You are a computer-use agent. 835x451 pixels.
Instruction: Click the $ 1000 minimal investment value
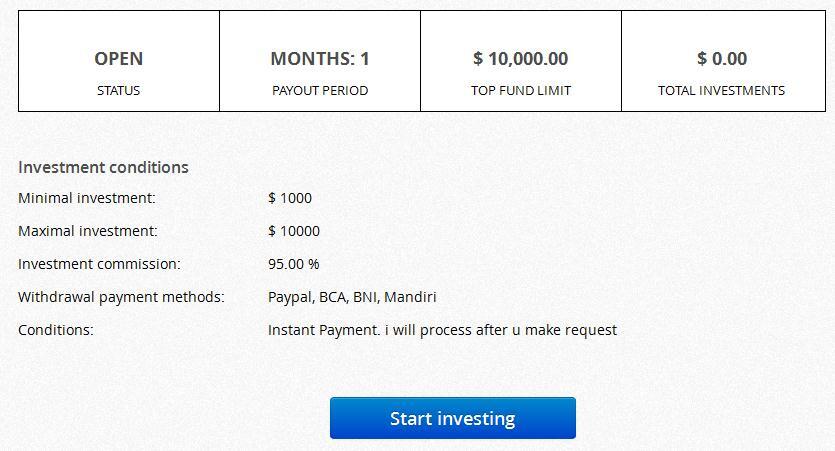(290, 198)
